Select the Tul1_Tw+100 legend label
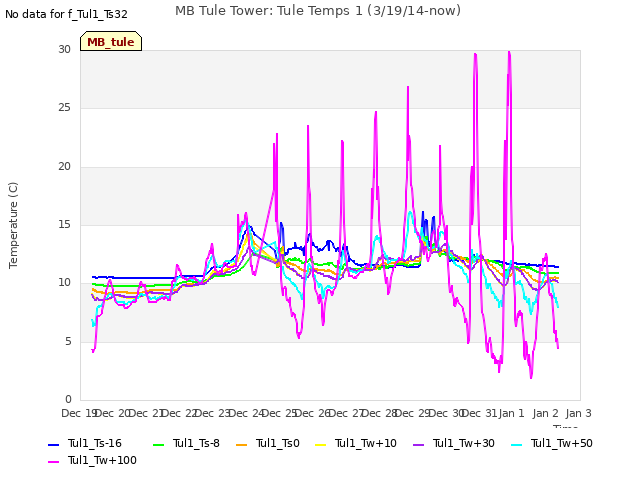The image size is (640, 480). point(102,460)
